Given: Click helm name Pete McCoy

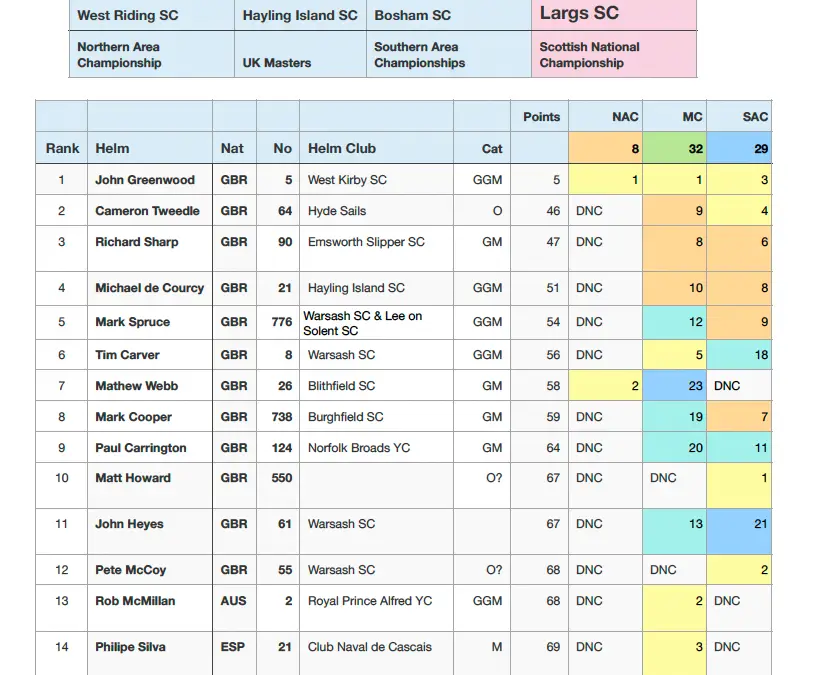Looking at the screenshot, I should coord(130,570).
